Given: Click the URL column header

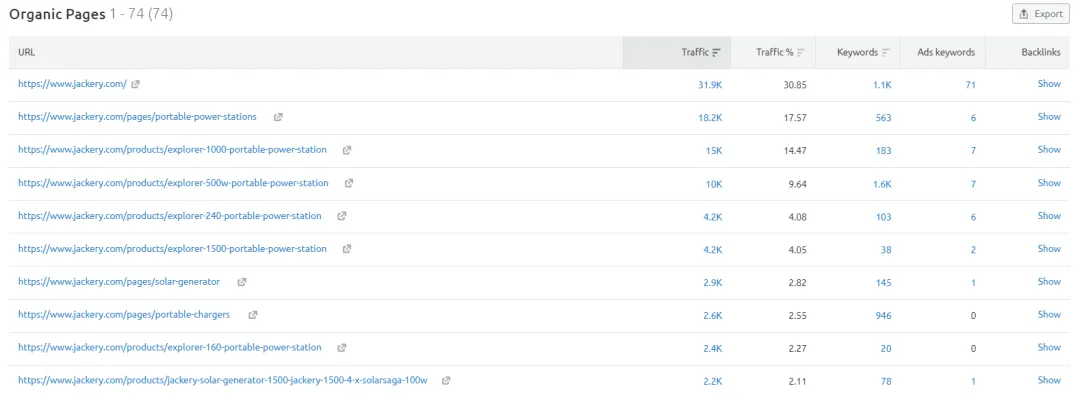Looking at the screenshot, I should 27,52.
